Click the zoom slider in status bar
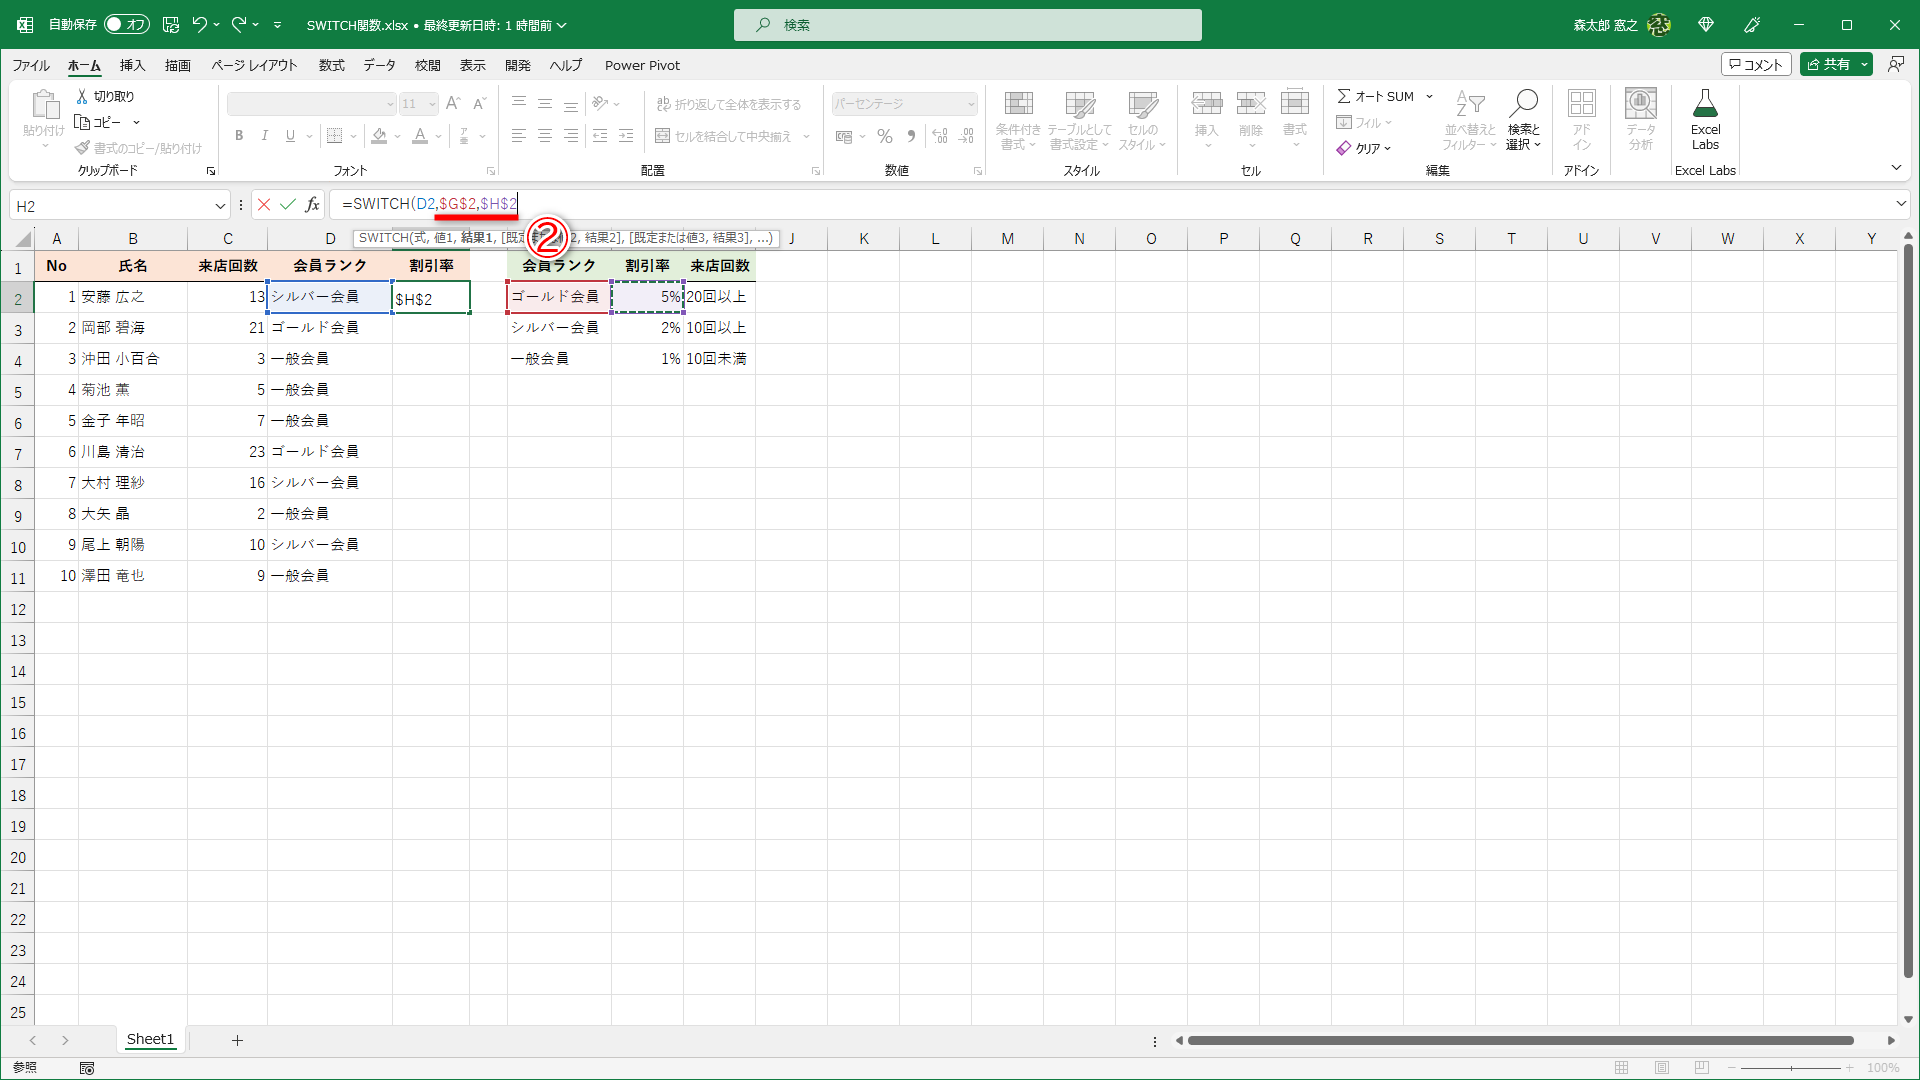1920x1080 pixels. click(1790, 1068)
